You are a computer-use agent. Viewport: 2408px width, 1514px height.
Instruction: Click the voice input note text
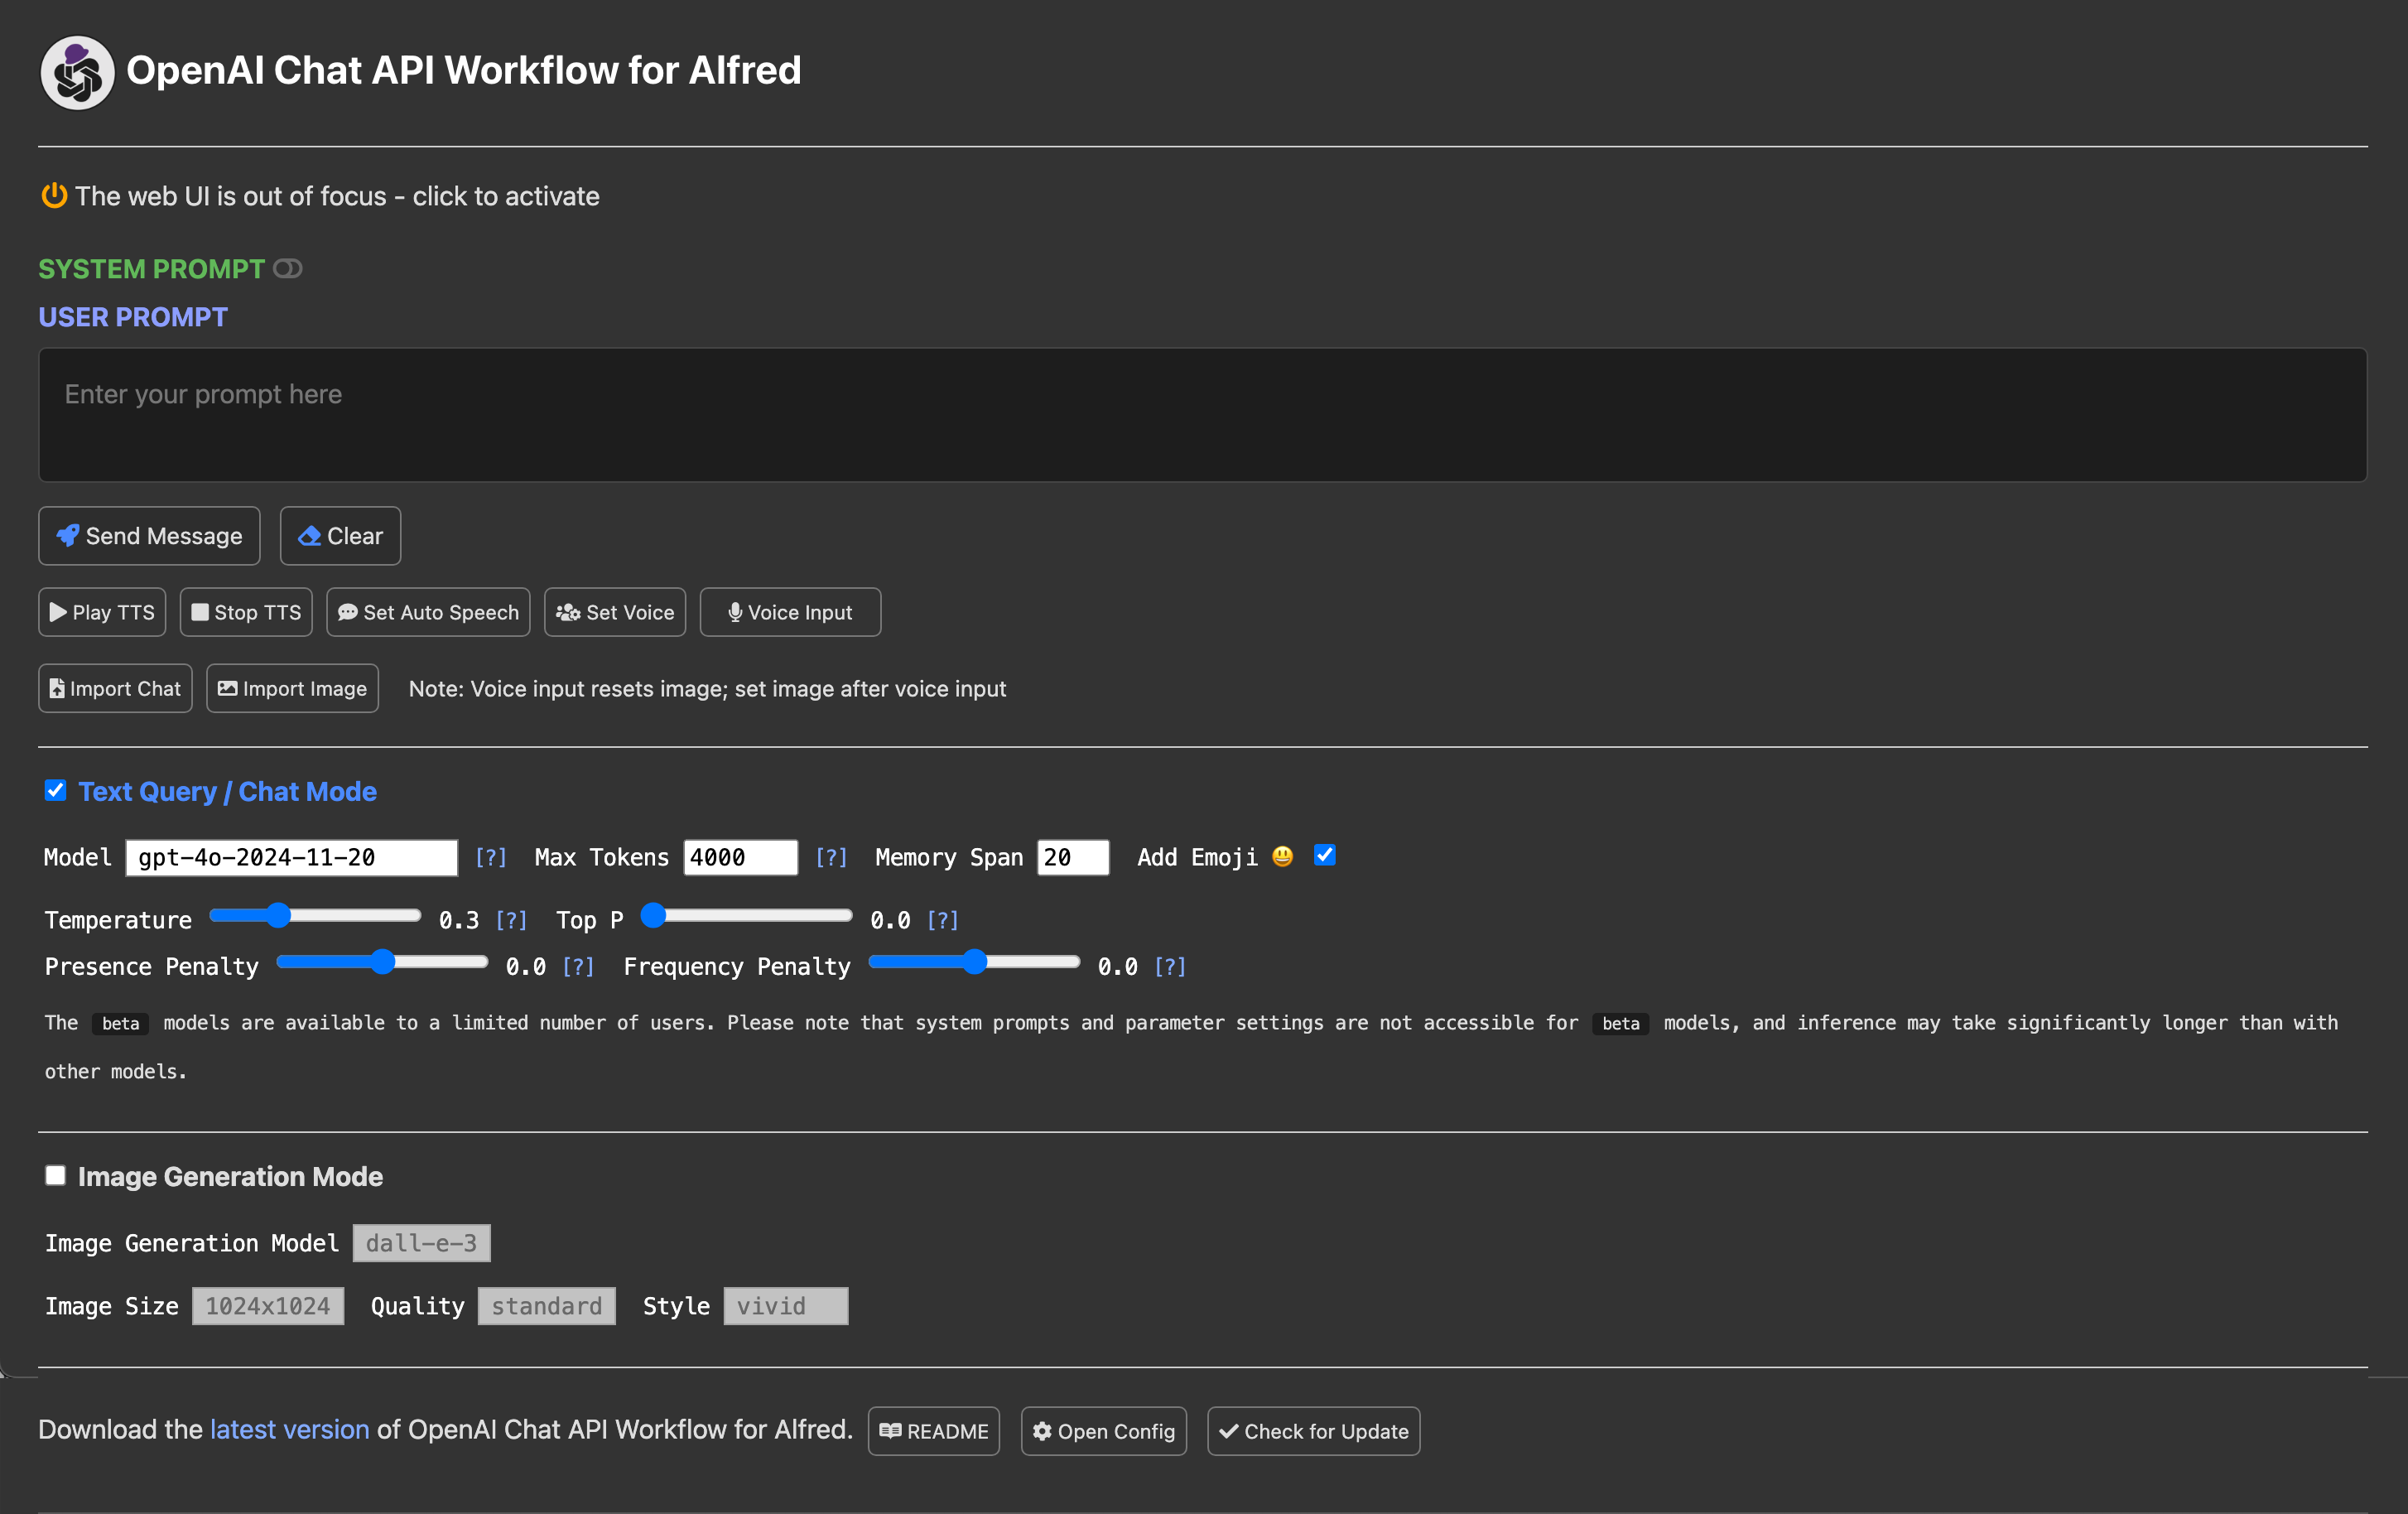pos(707,689)
